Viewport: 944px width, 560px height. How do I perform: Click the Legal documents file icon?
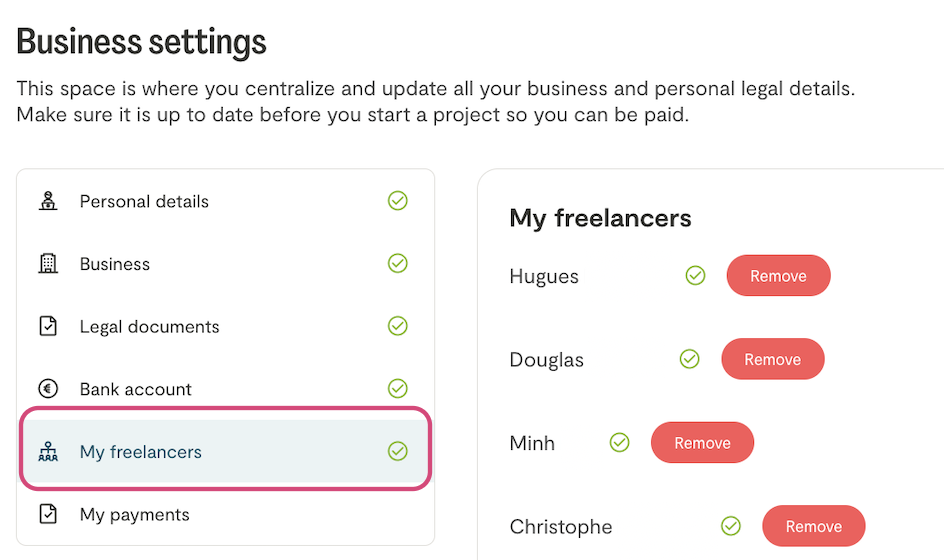[x=48, y=326]
